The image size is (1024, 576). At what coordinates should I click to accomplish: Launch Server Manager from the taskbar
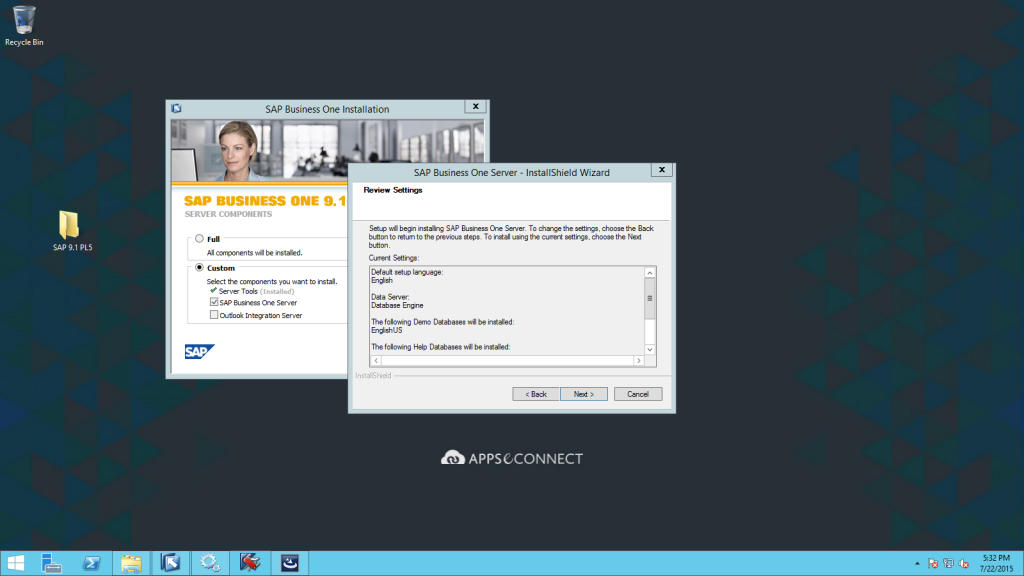51,563
